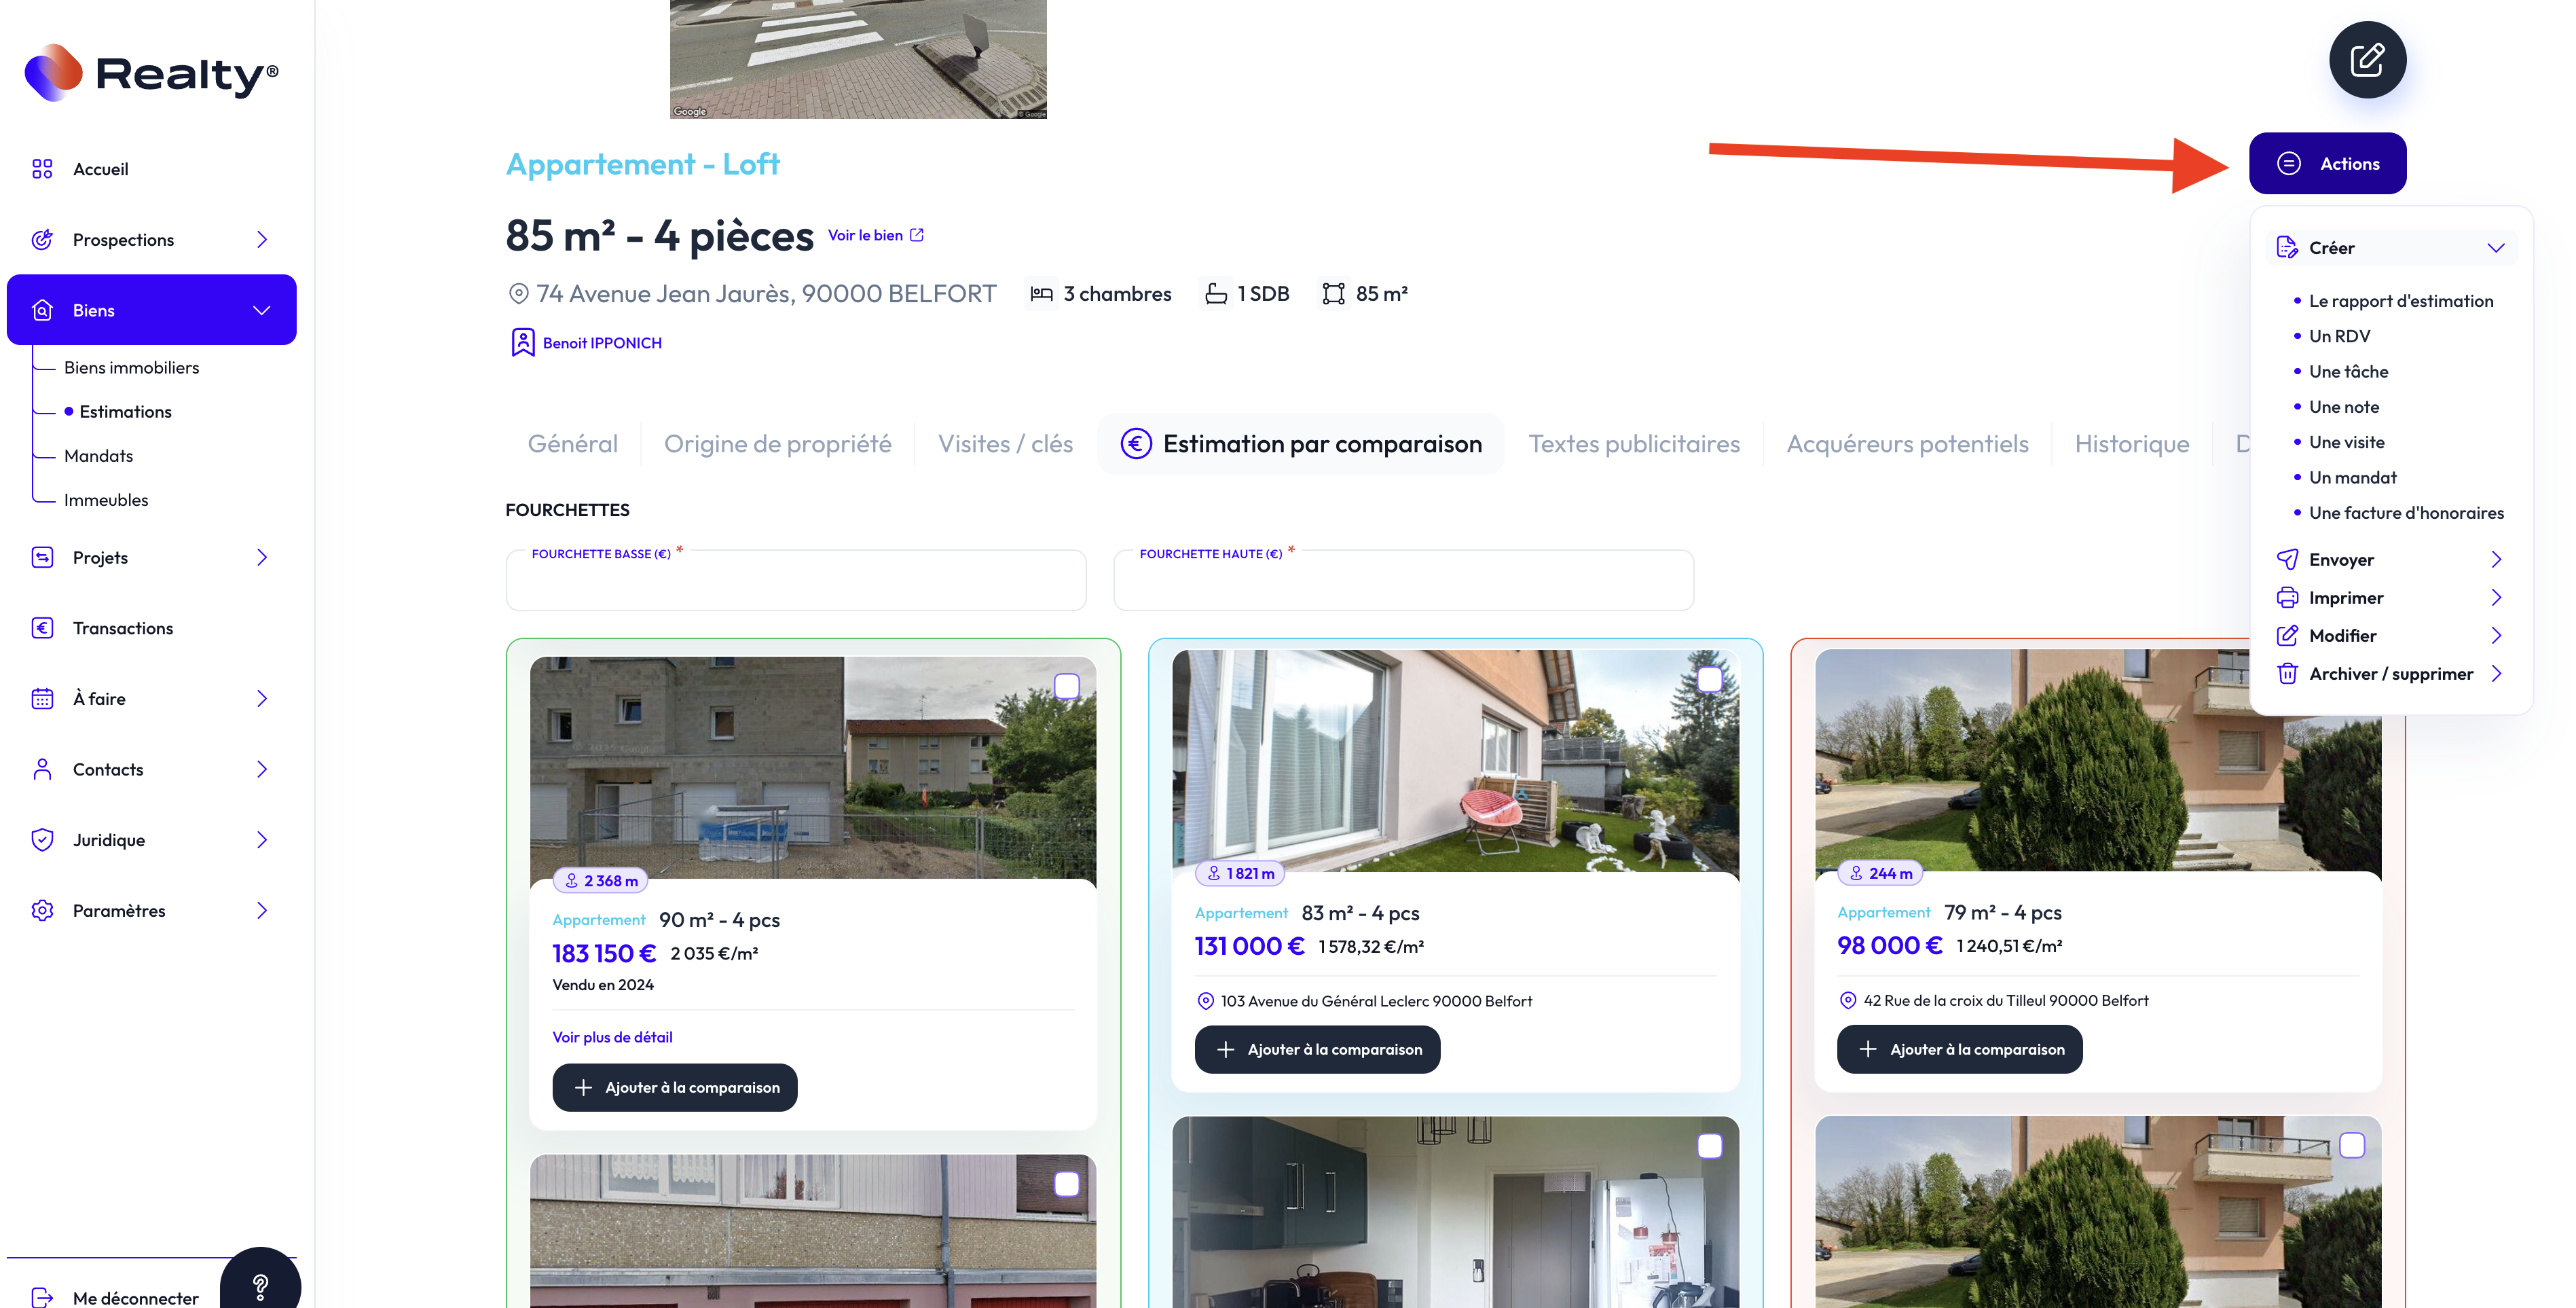Click the Transactions euro icon
The height and width of the screenshot is (1308, 2576).
click(x=42, y=628)
